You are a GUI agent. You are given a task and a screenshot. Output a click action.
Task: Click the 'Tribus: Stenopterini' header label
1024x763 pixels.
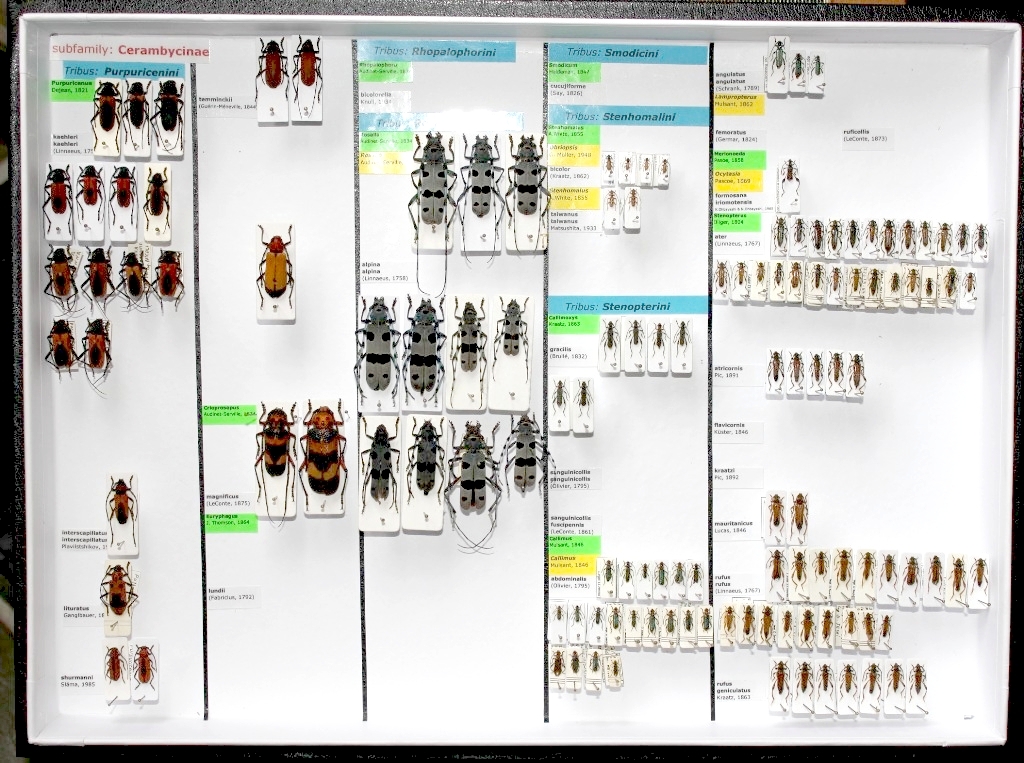coord(628,305)
